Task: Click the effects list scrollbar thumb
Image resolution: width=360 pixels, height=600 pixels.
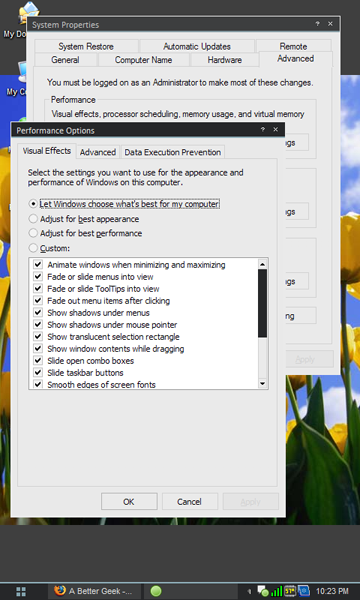Action: tap(262, 303)
